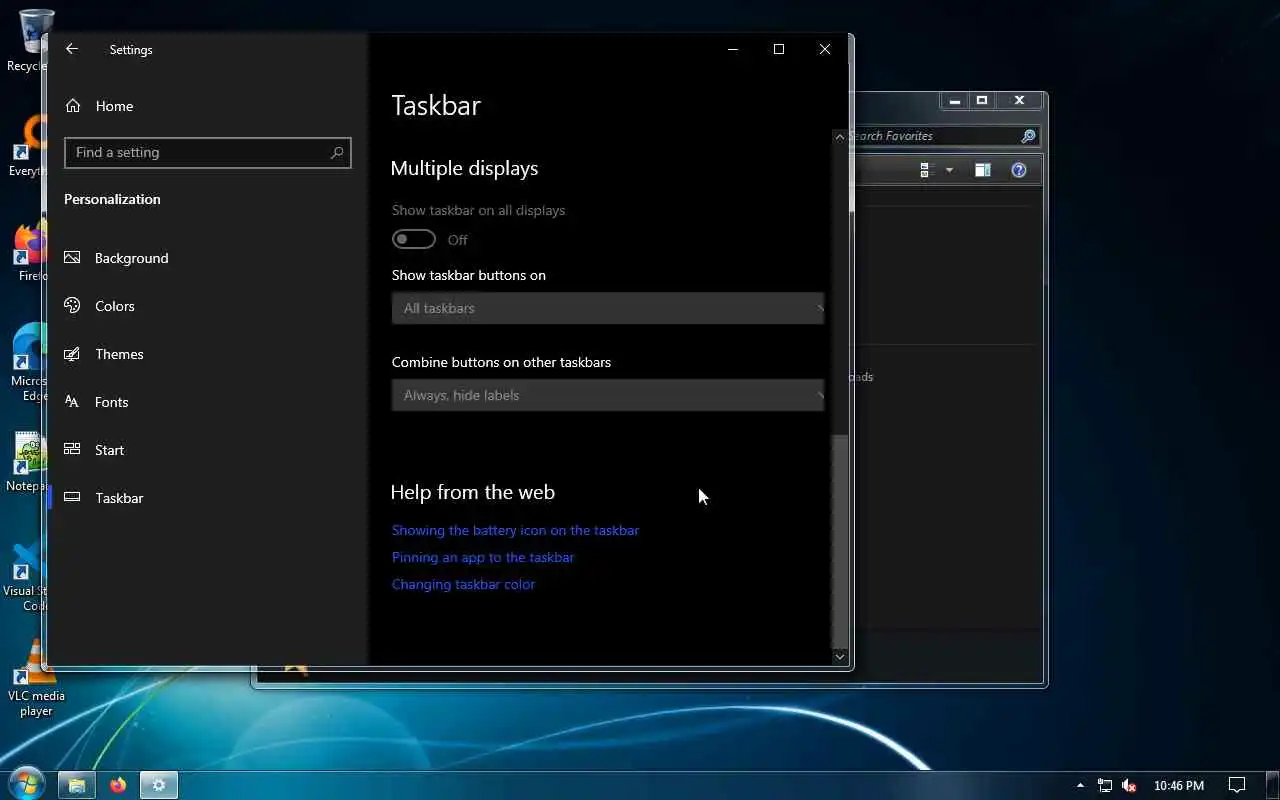Viewport: 1280px width, 800px height.
Task: Click the Settings gear taskbar button
Action: (x=158, y=785)
